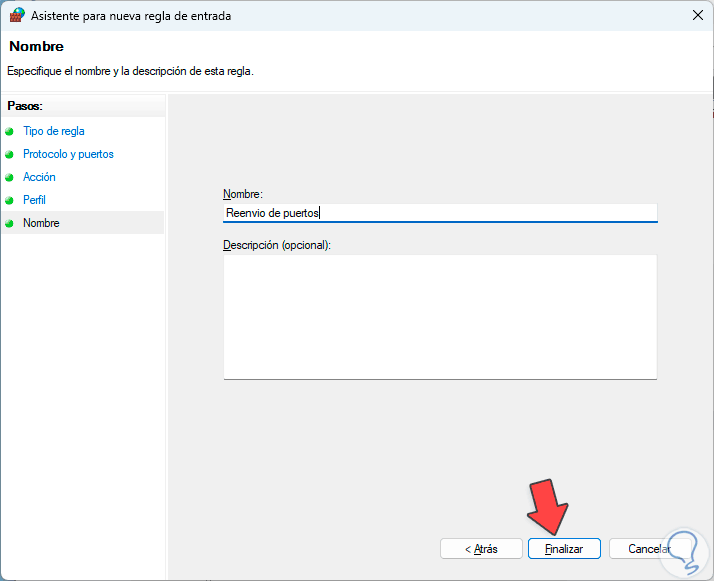Click the green bullet beside Acción
The width and height of the screenshot is (714, 581).
[x=10, y=177]
